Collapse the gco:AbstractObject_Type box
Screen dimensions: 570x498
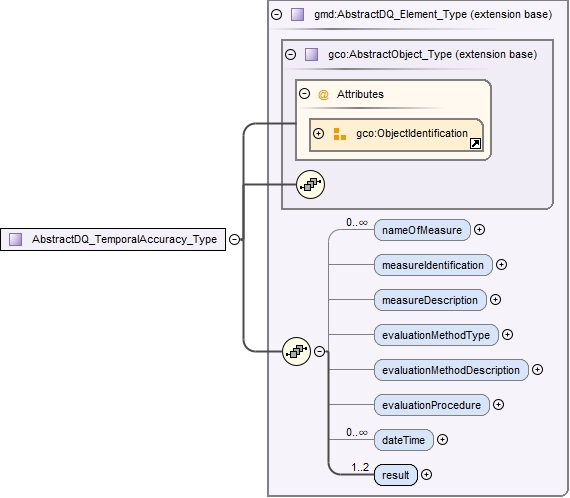point(290,55)
